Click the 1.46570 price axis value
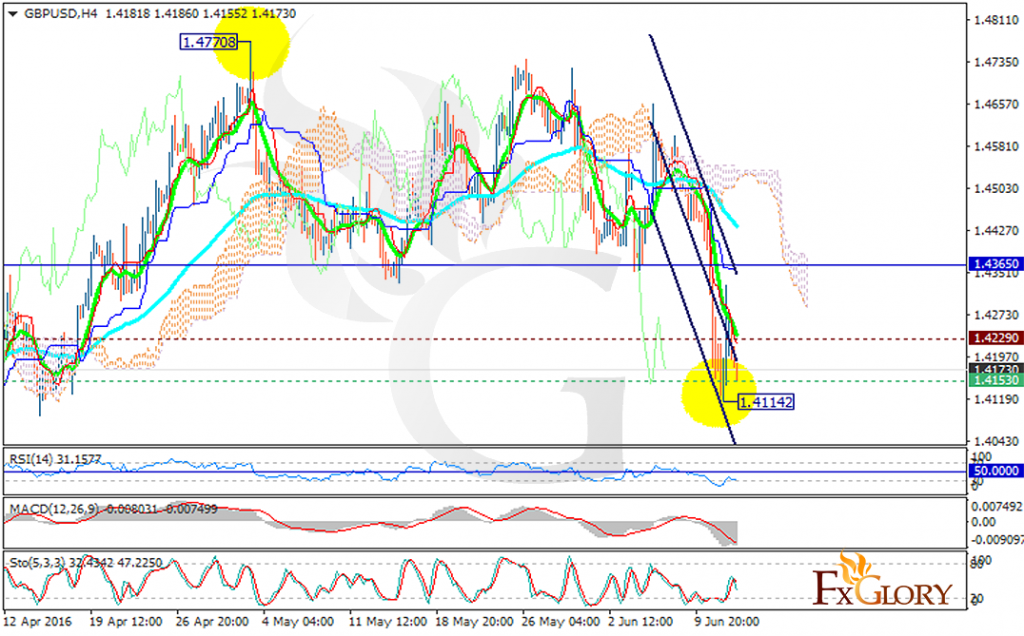1024x636 pixels. (x=996, y=104)
